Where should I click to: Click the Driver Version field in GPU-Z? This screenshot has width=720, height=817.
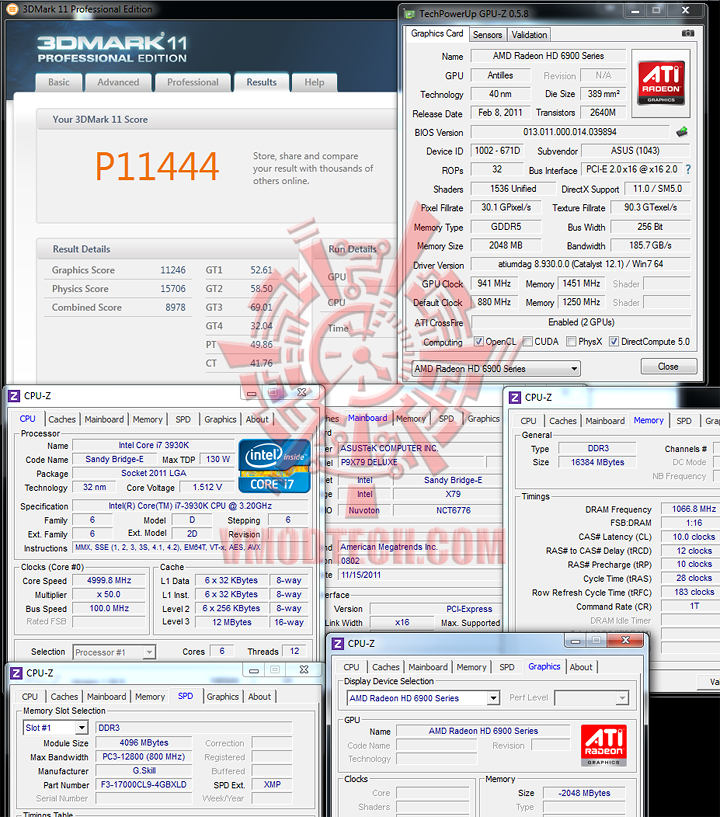[581, 264]
